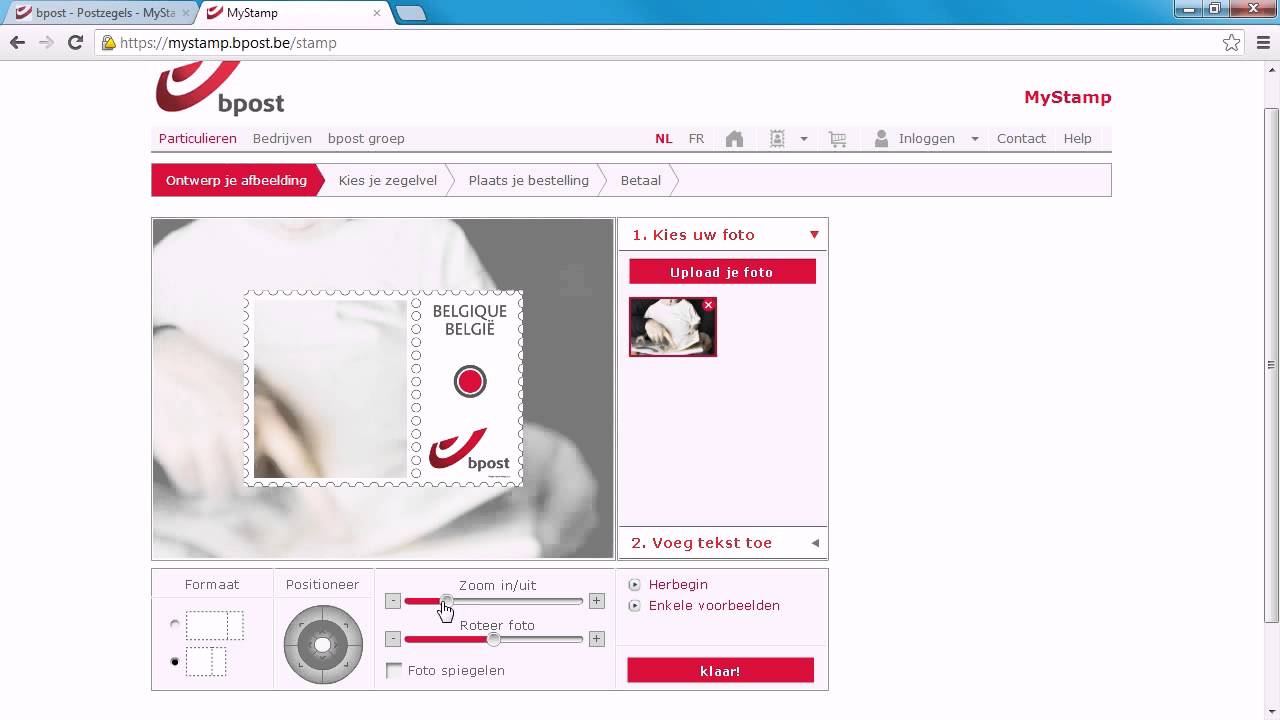Enable the Foto spiegelen checkbox

click(x=394, y=670)
